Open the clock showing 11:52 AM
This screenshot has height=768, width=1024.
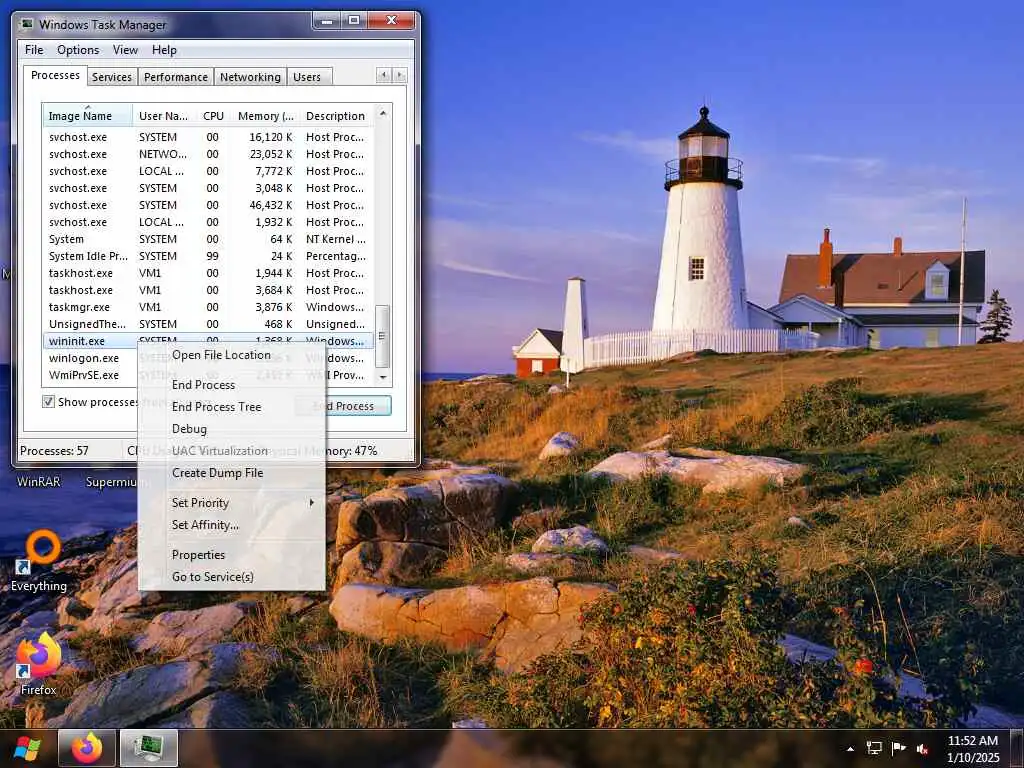(x=973, y=748)
